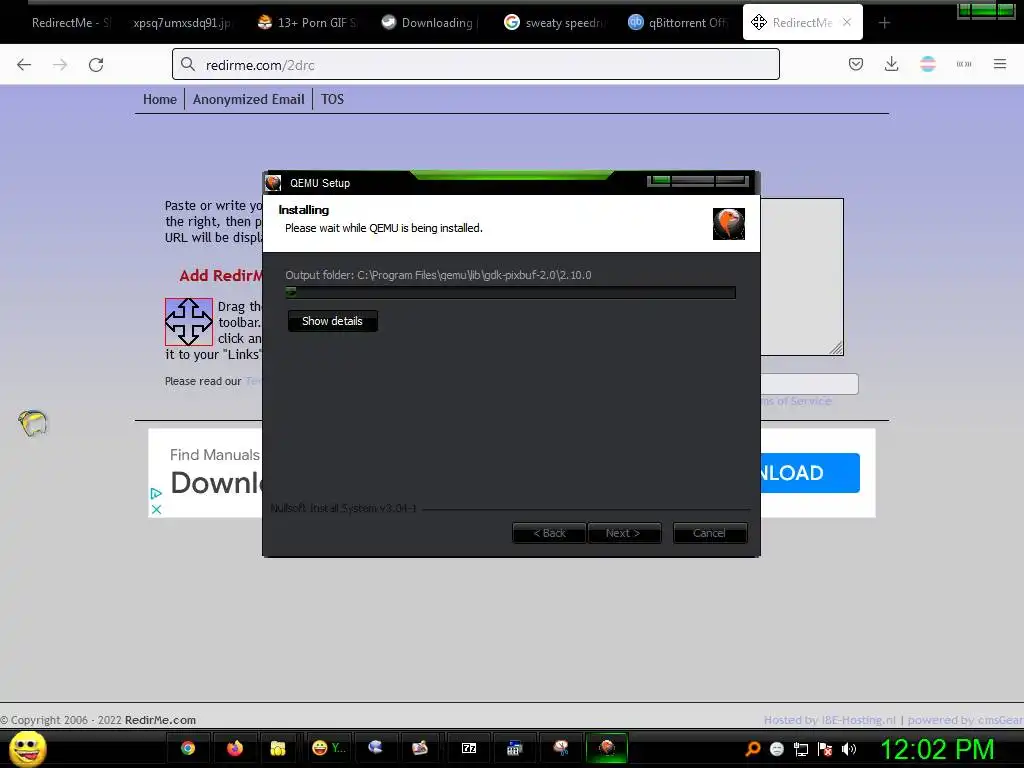This screenshot has height=768, width=1024.
Task: Open the TOS link
Action: click(332, 99)
